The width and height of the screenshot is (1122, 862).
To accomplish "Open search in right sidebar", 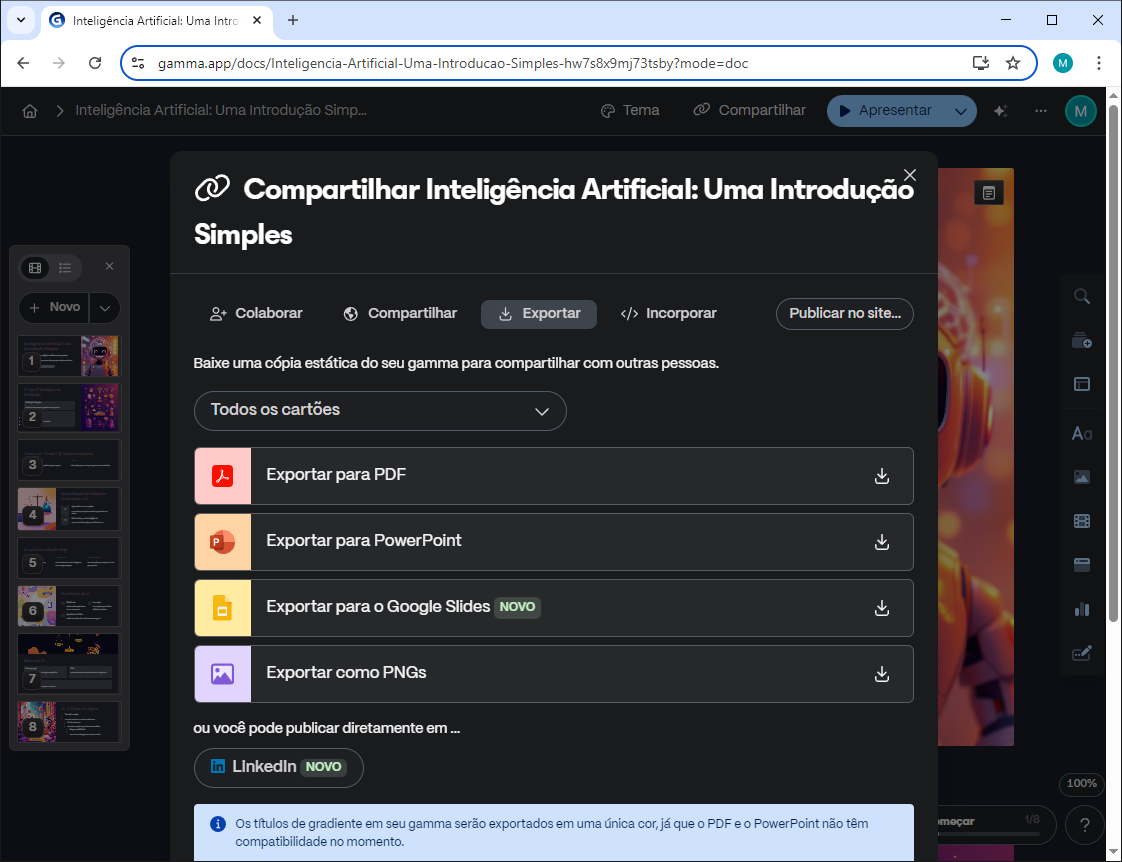I will [x=1081, y=296].
